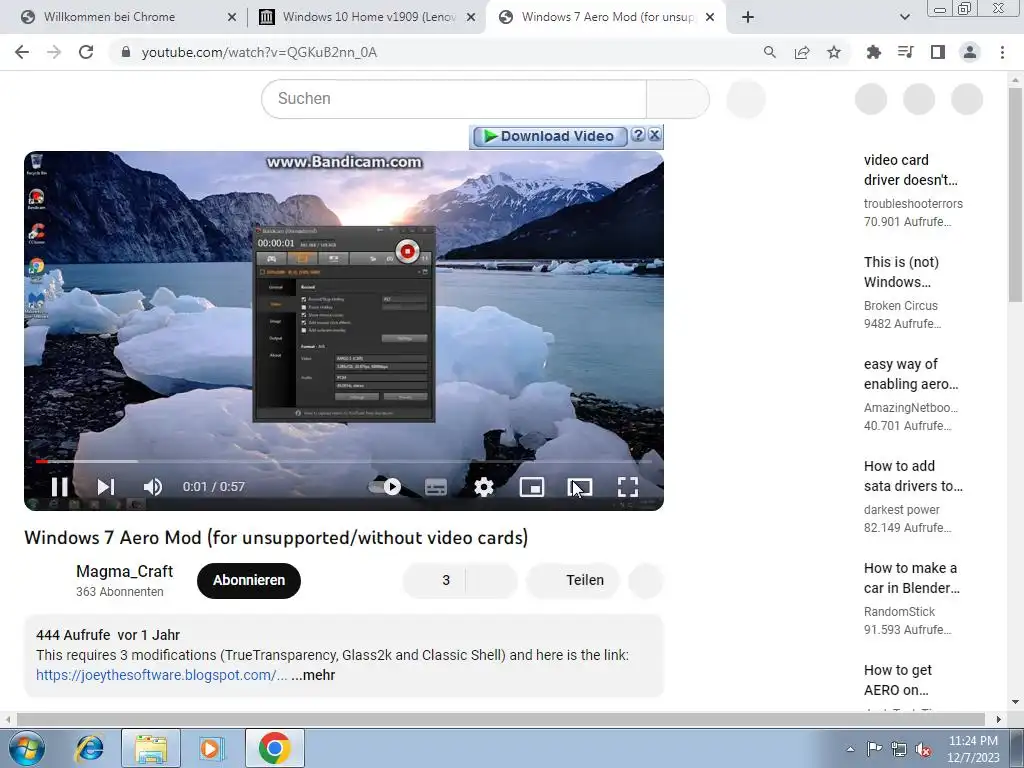The image size is (1024, 768).
Task: Open the player settings gear
Action: (483, 487)
